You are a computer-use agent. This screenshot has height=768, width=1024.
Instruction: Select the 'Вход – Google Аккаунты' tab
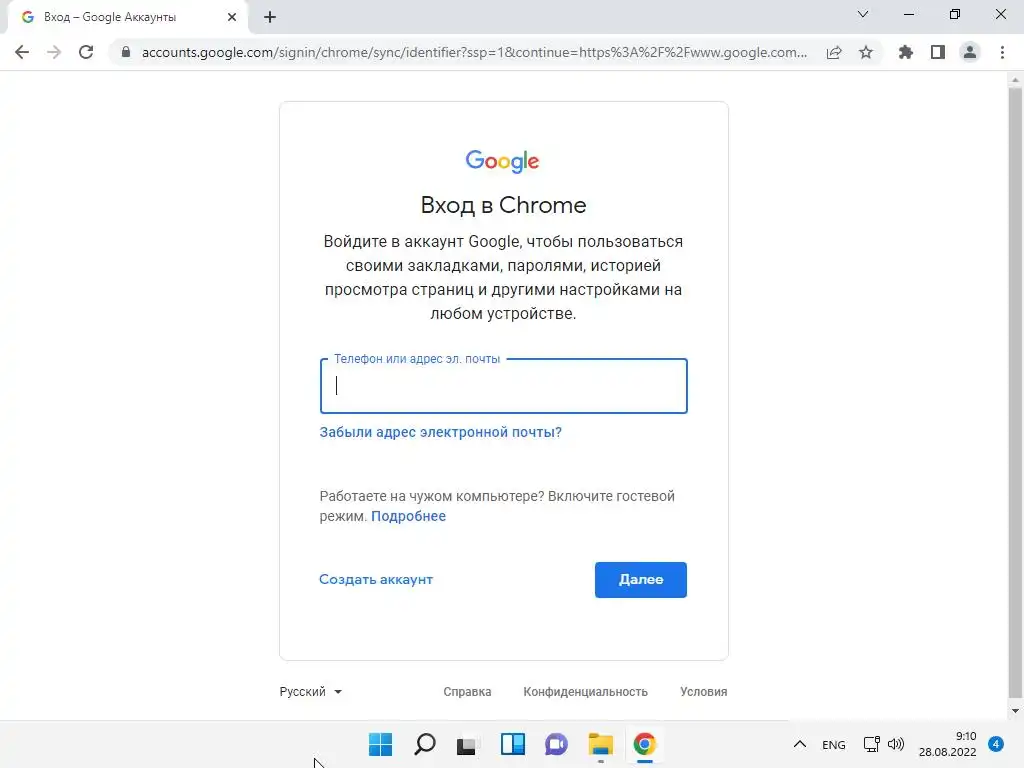[x=127, y=17]
